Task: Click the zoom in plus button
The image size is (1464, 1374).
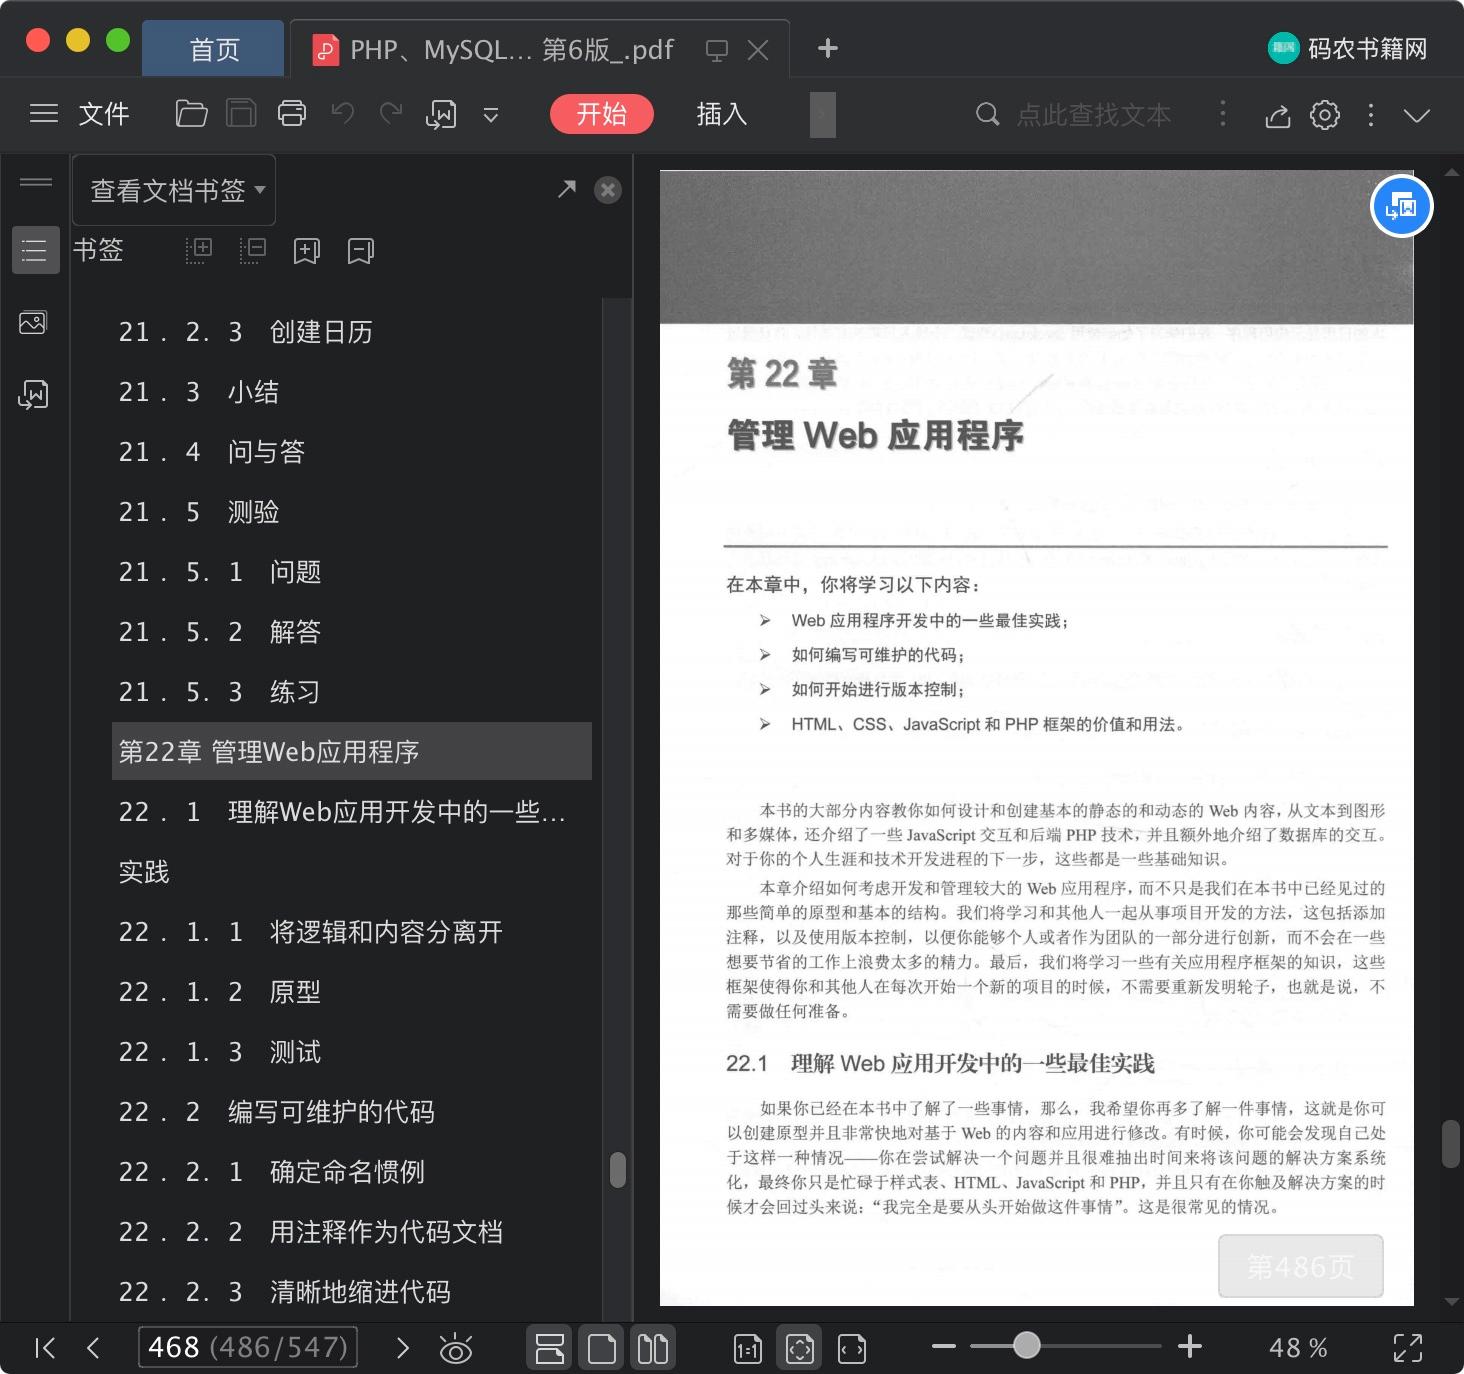Action: coord(1189,1346)
